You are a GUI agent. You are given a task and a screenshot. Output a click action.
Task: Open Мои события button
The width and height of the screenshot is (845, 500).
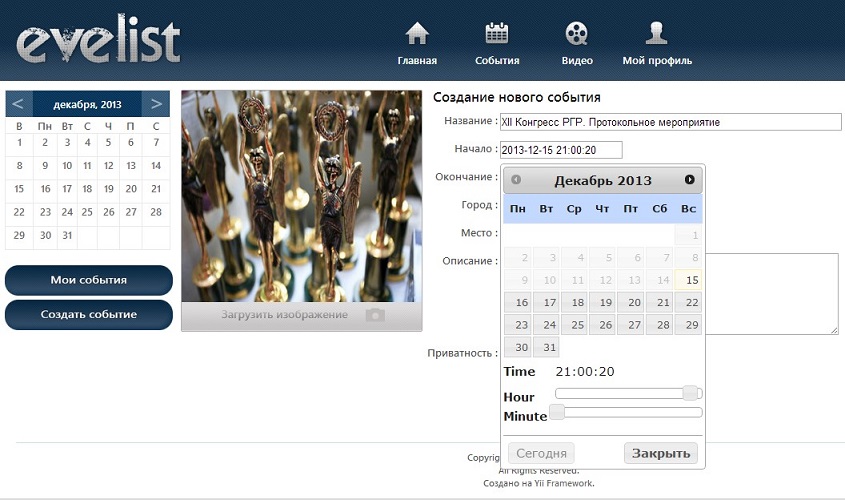tap(89, 280)
